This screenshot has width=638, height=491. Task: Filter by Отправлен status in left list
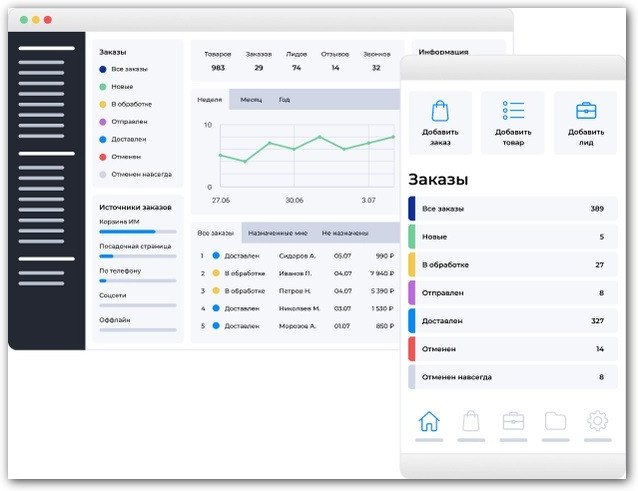click(x=128, y=122)
